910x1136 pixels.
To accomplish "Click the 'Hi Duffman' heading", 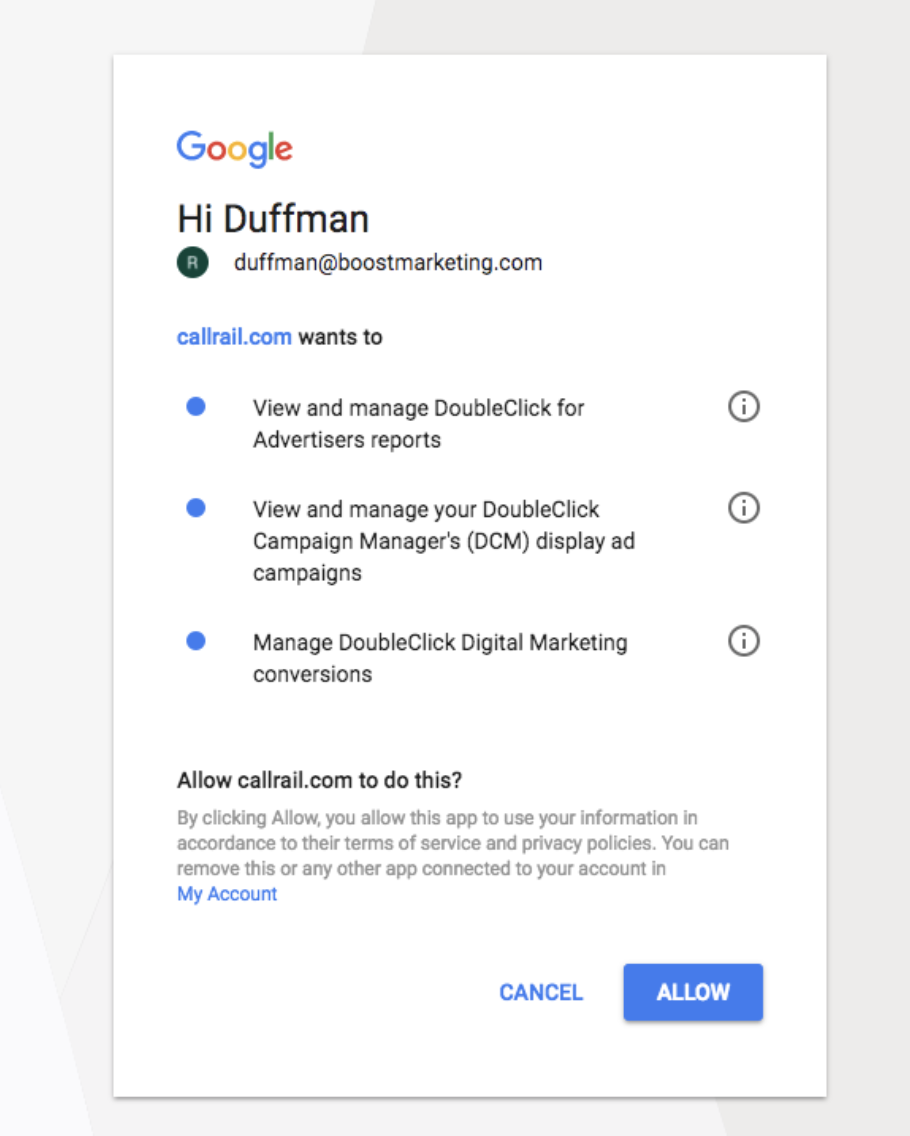I will pos(273,219).
